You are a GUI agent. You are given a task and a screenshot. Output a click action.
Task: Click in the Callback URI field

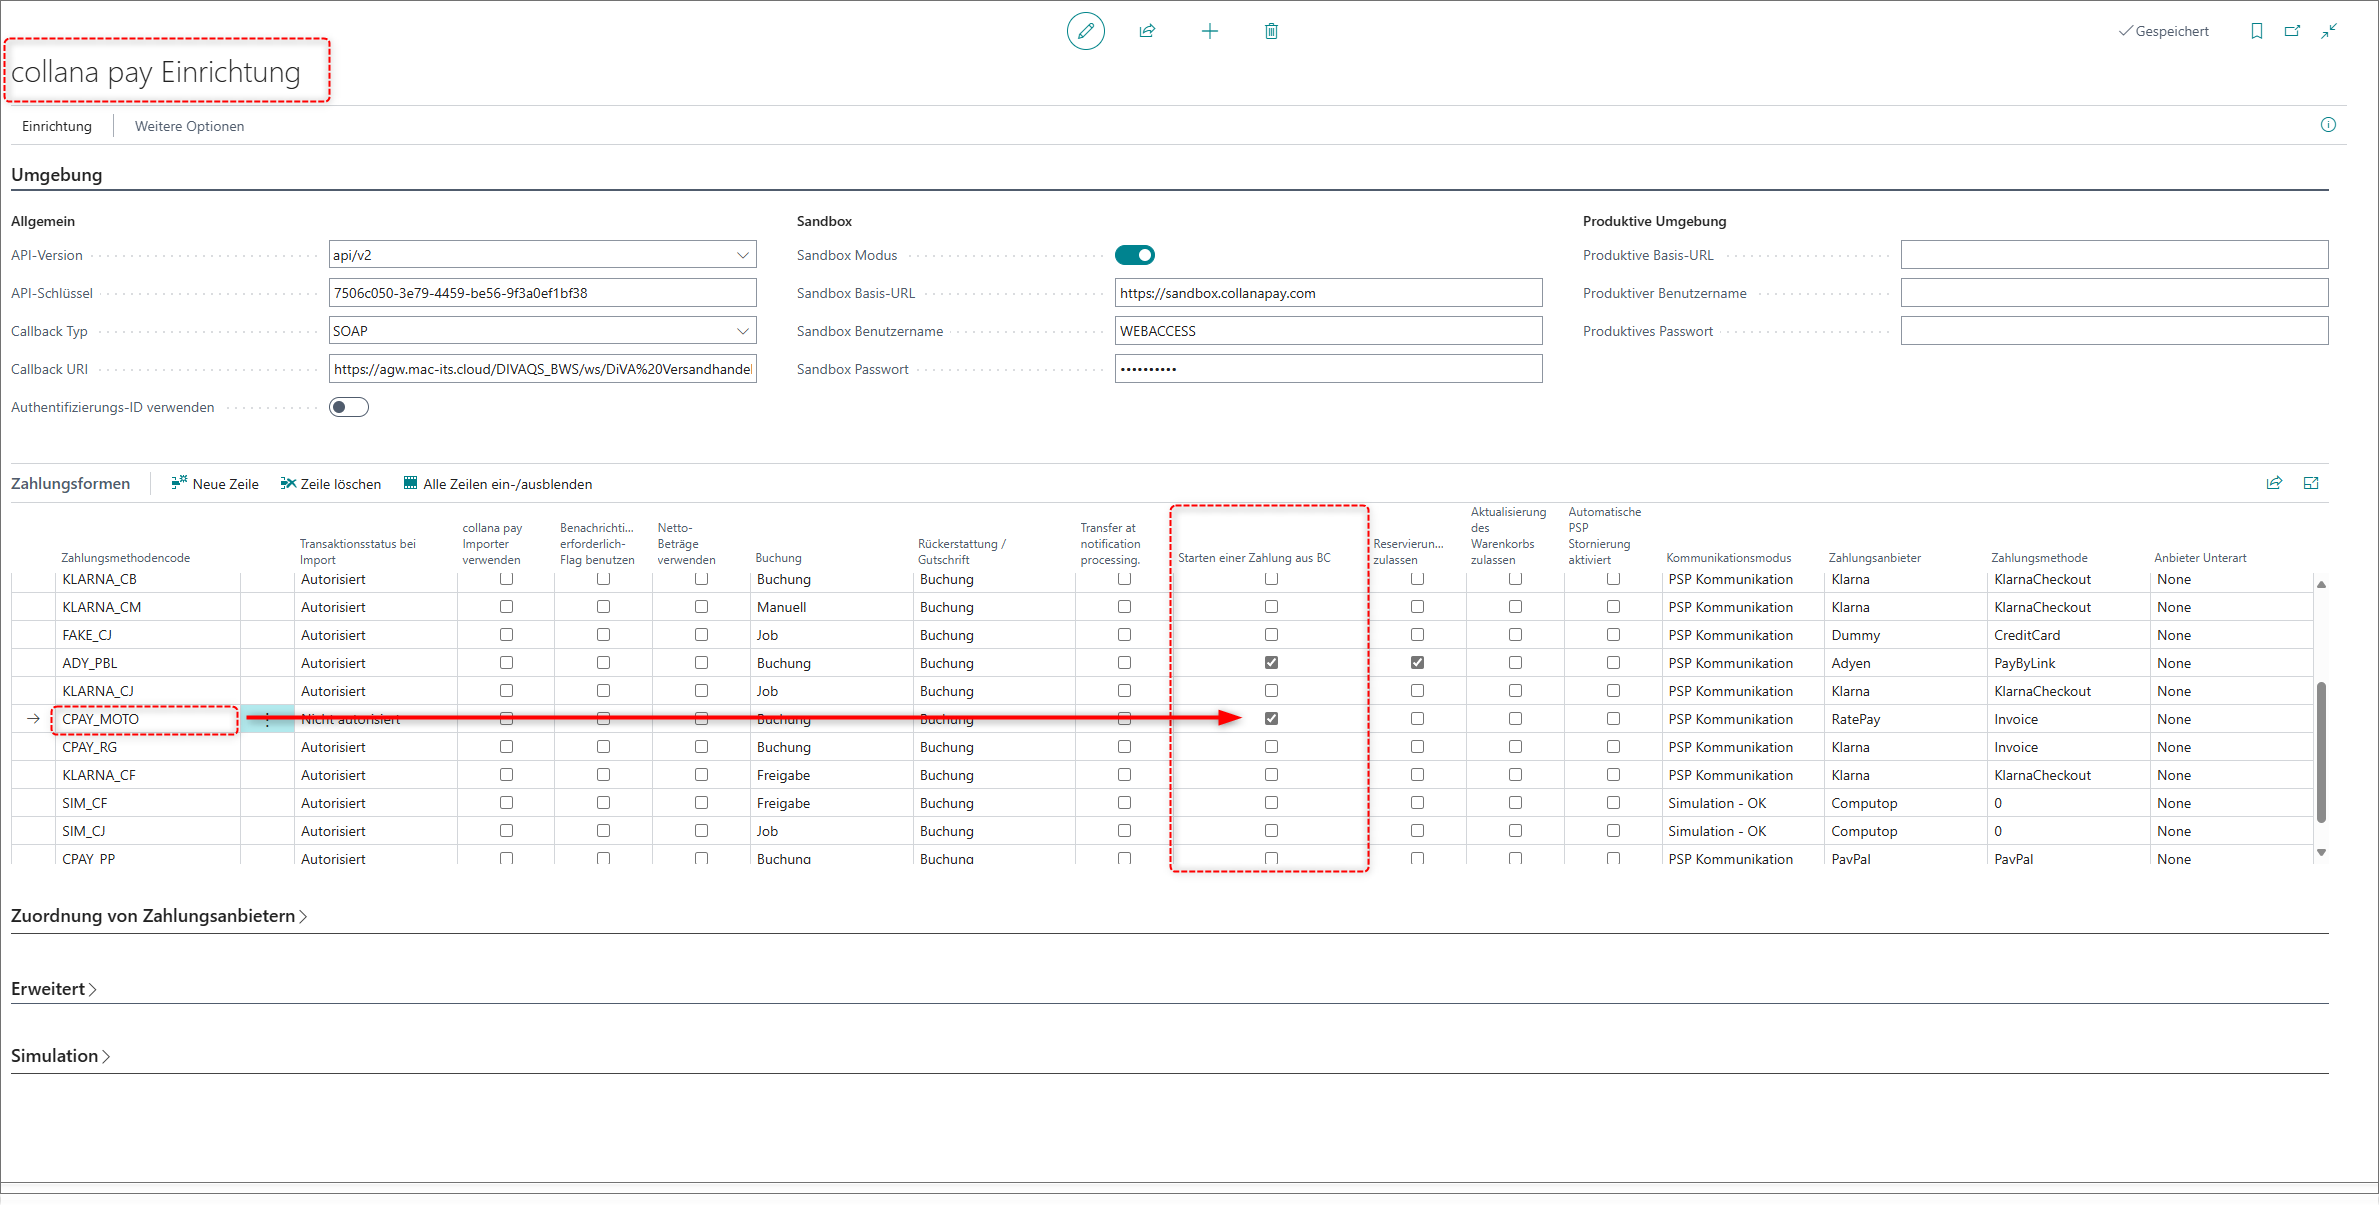point(542,369)
